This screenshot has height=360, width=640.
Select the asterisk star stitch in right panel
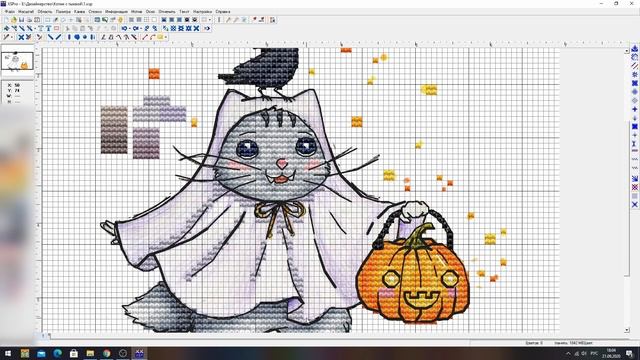[635, 75]
